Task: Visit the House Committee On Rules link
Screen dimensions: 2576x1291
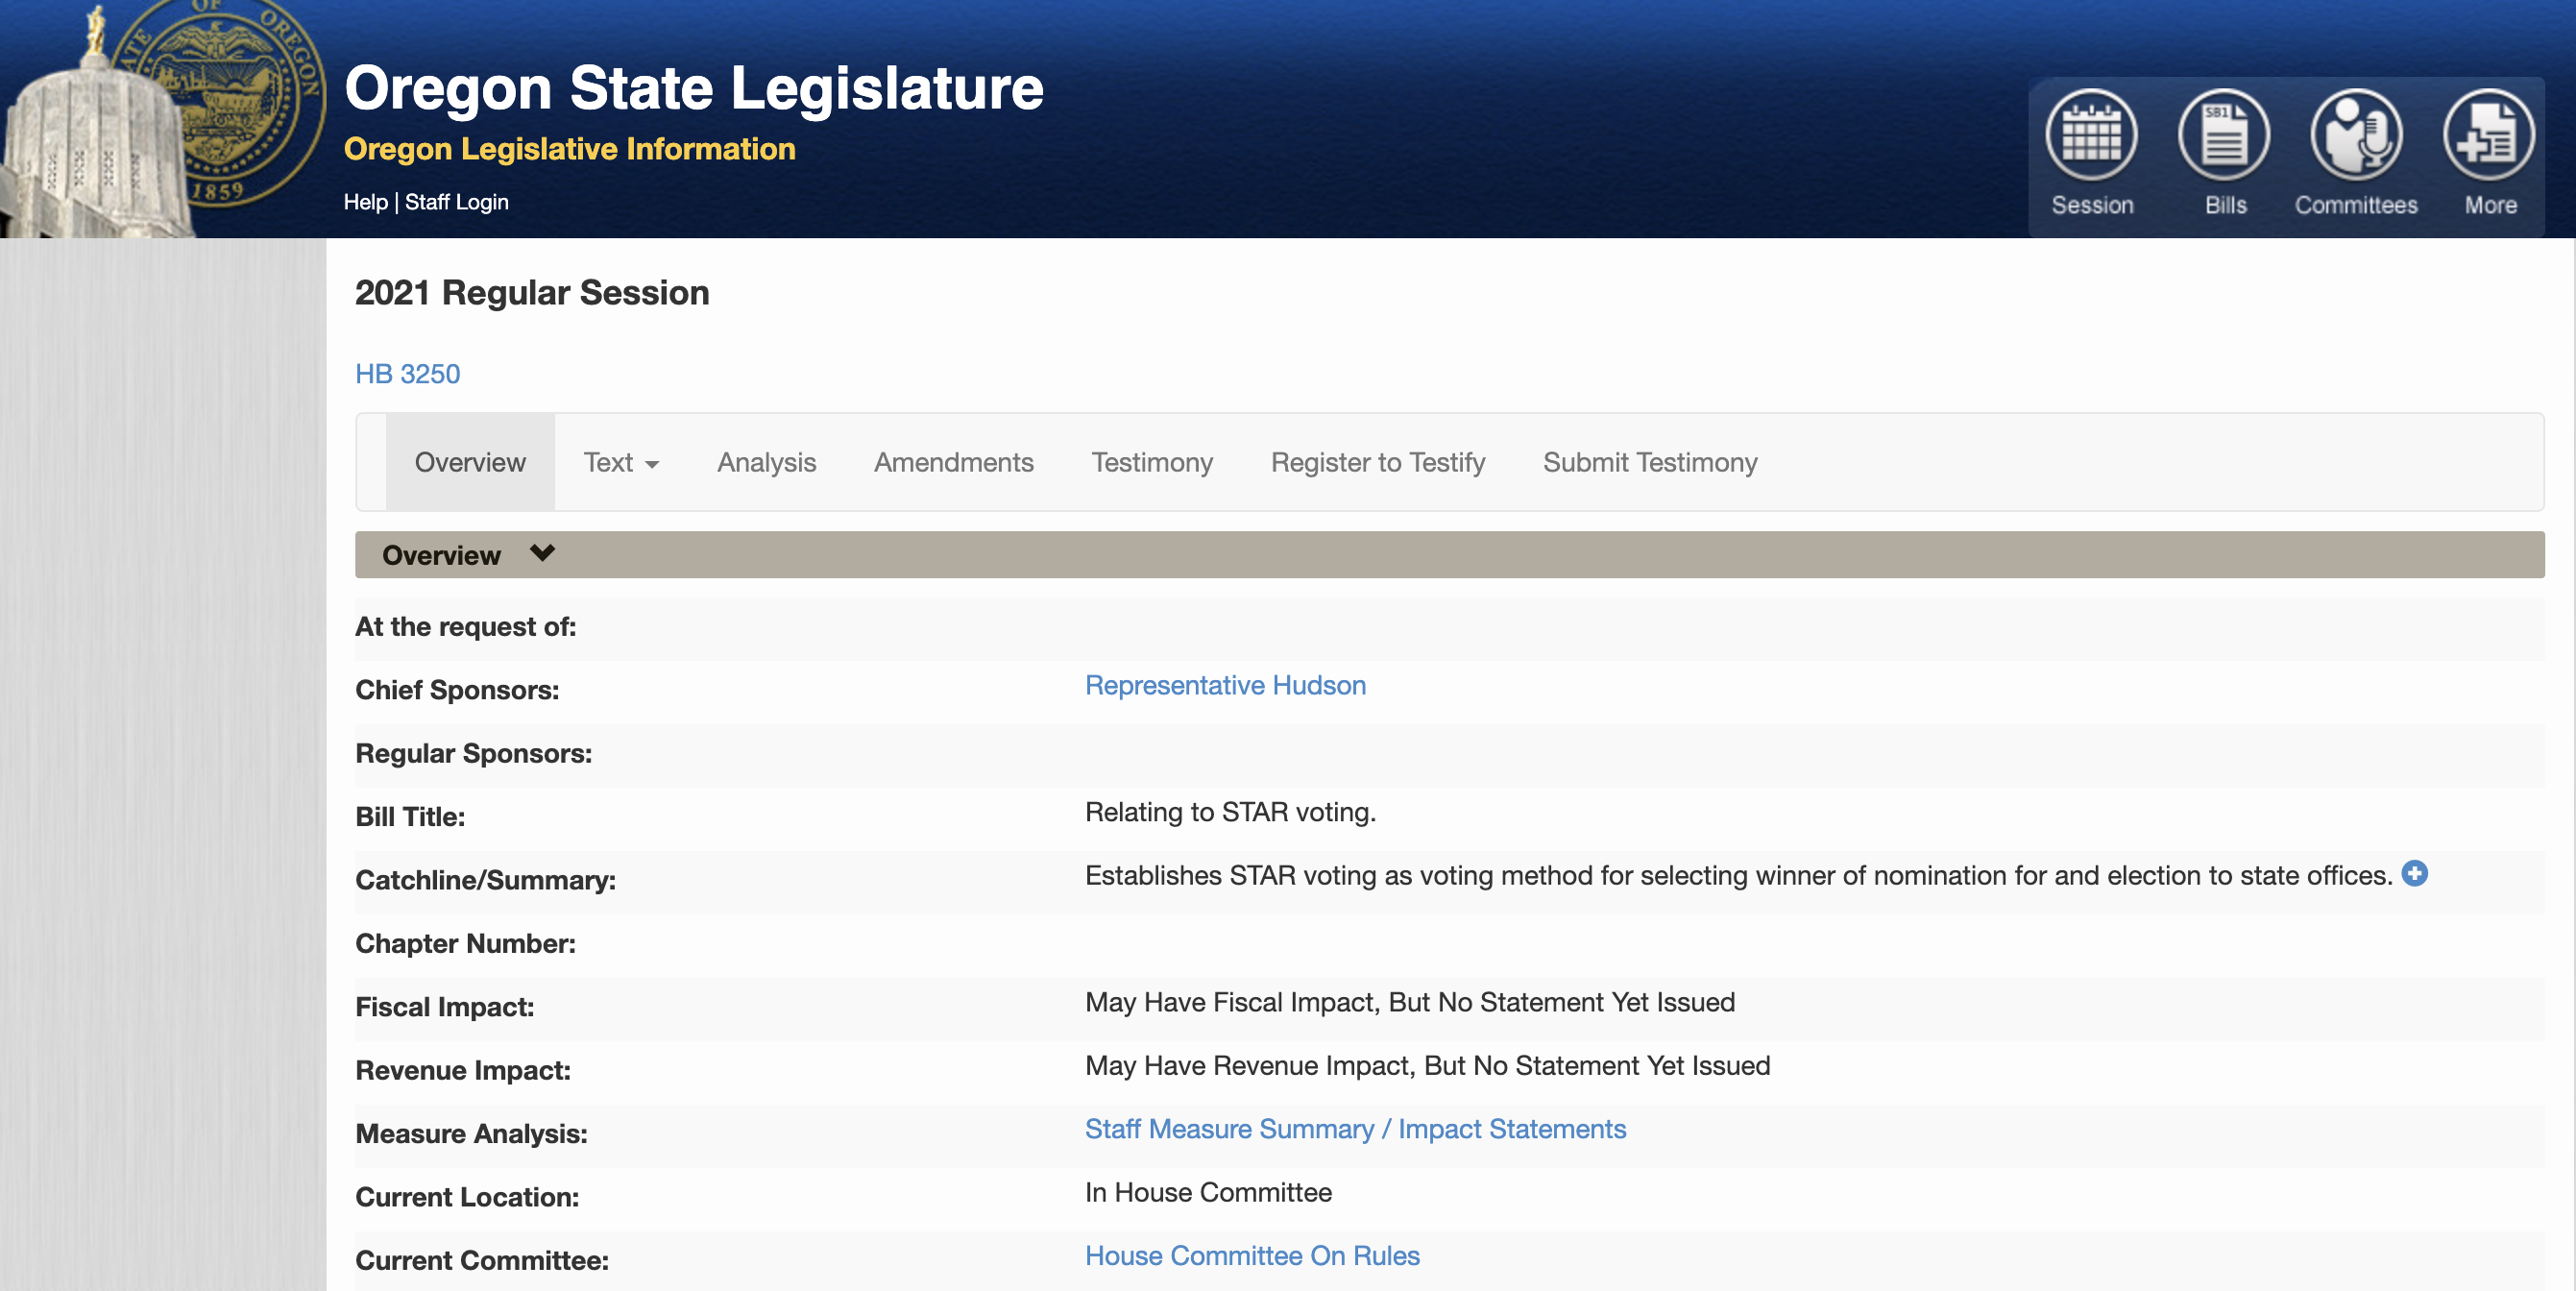Action: [x=1252, y=1256]
